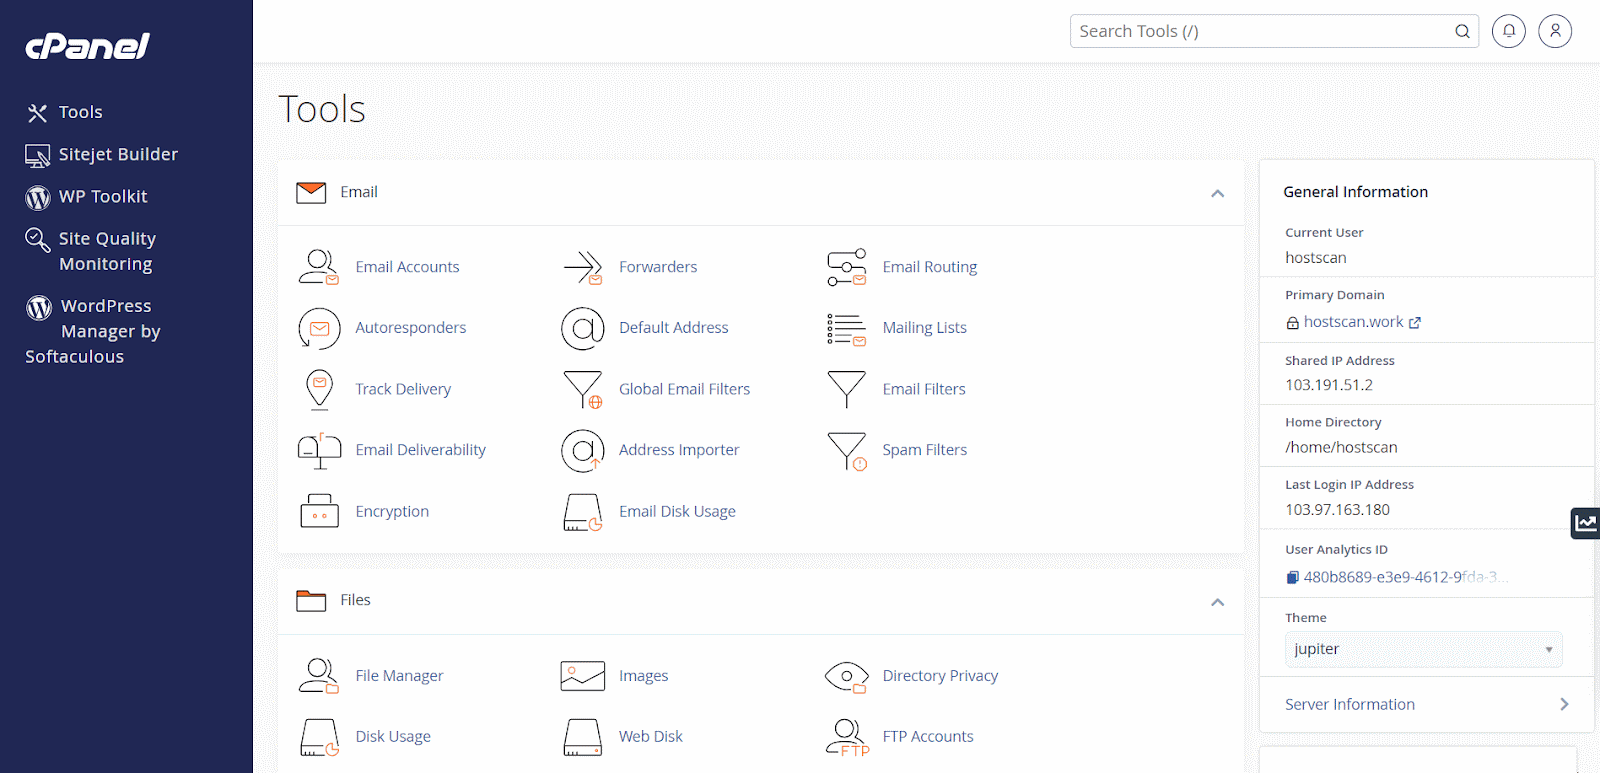This screenshot has width=1600, height=773.
Task: Select the /home/hostscan directory text
Action: 1341,448
